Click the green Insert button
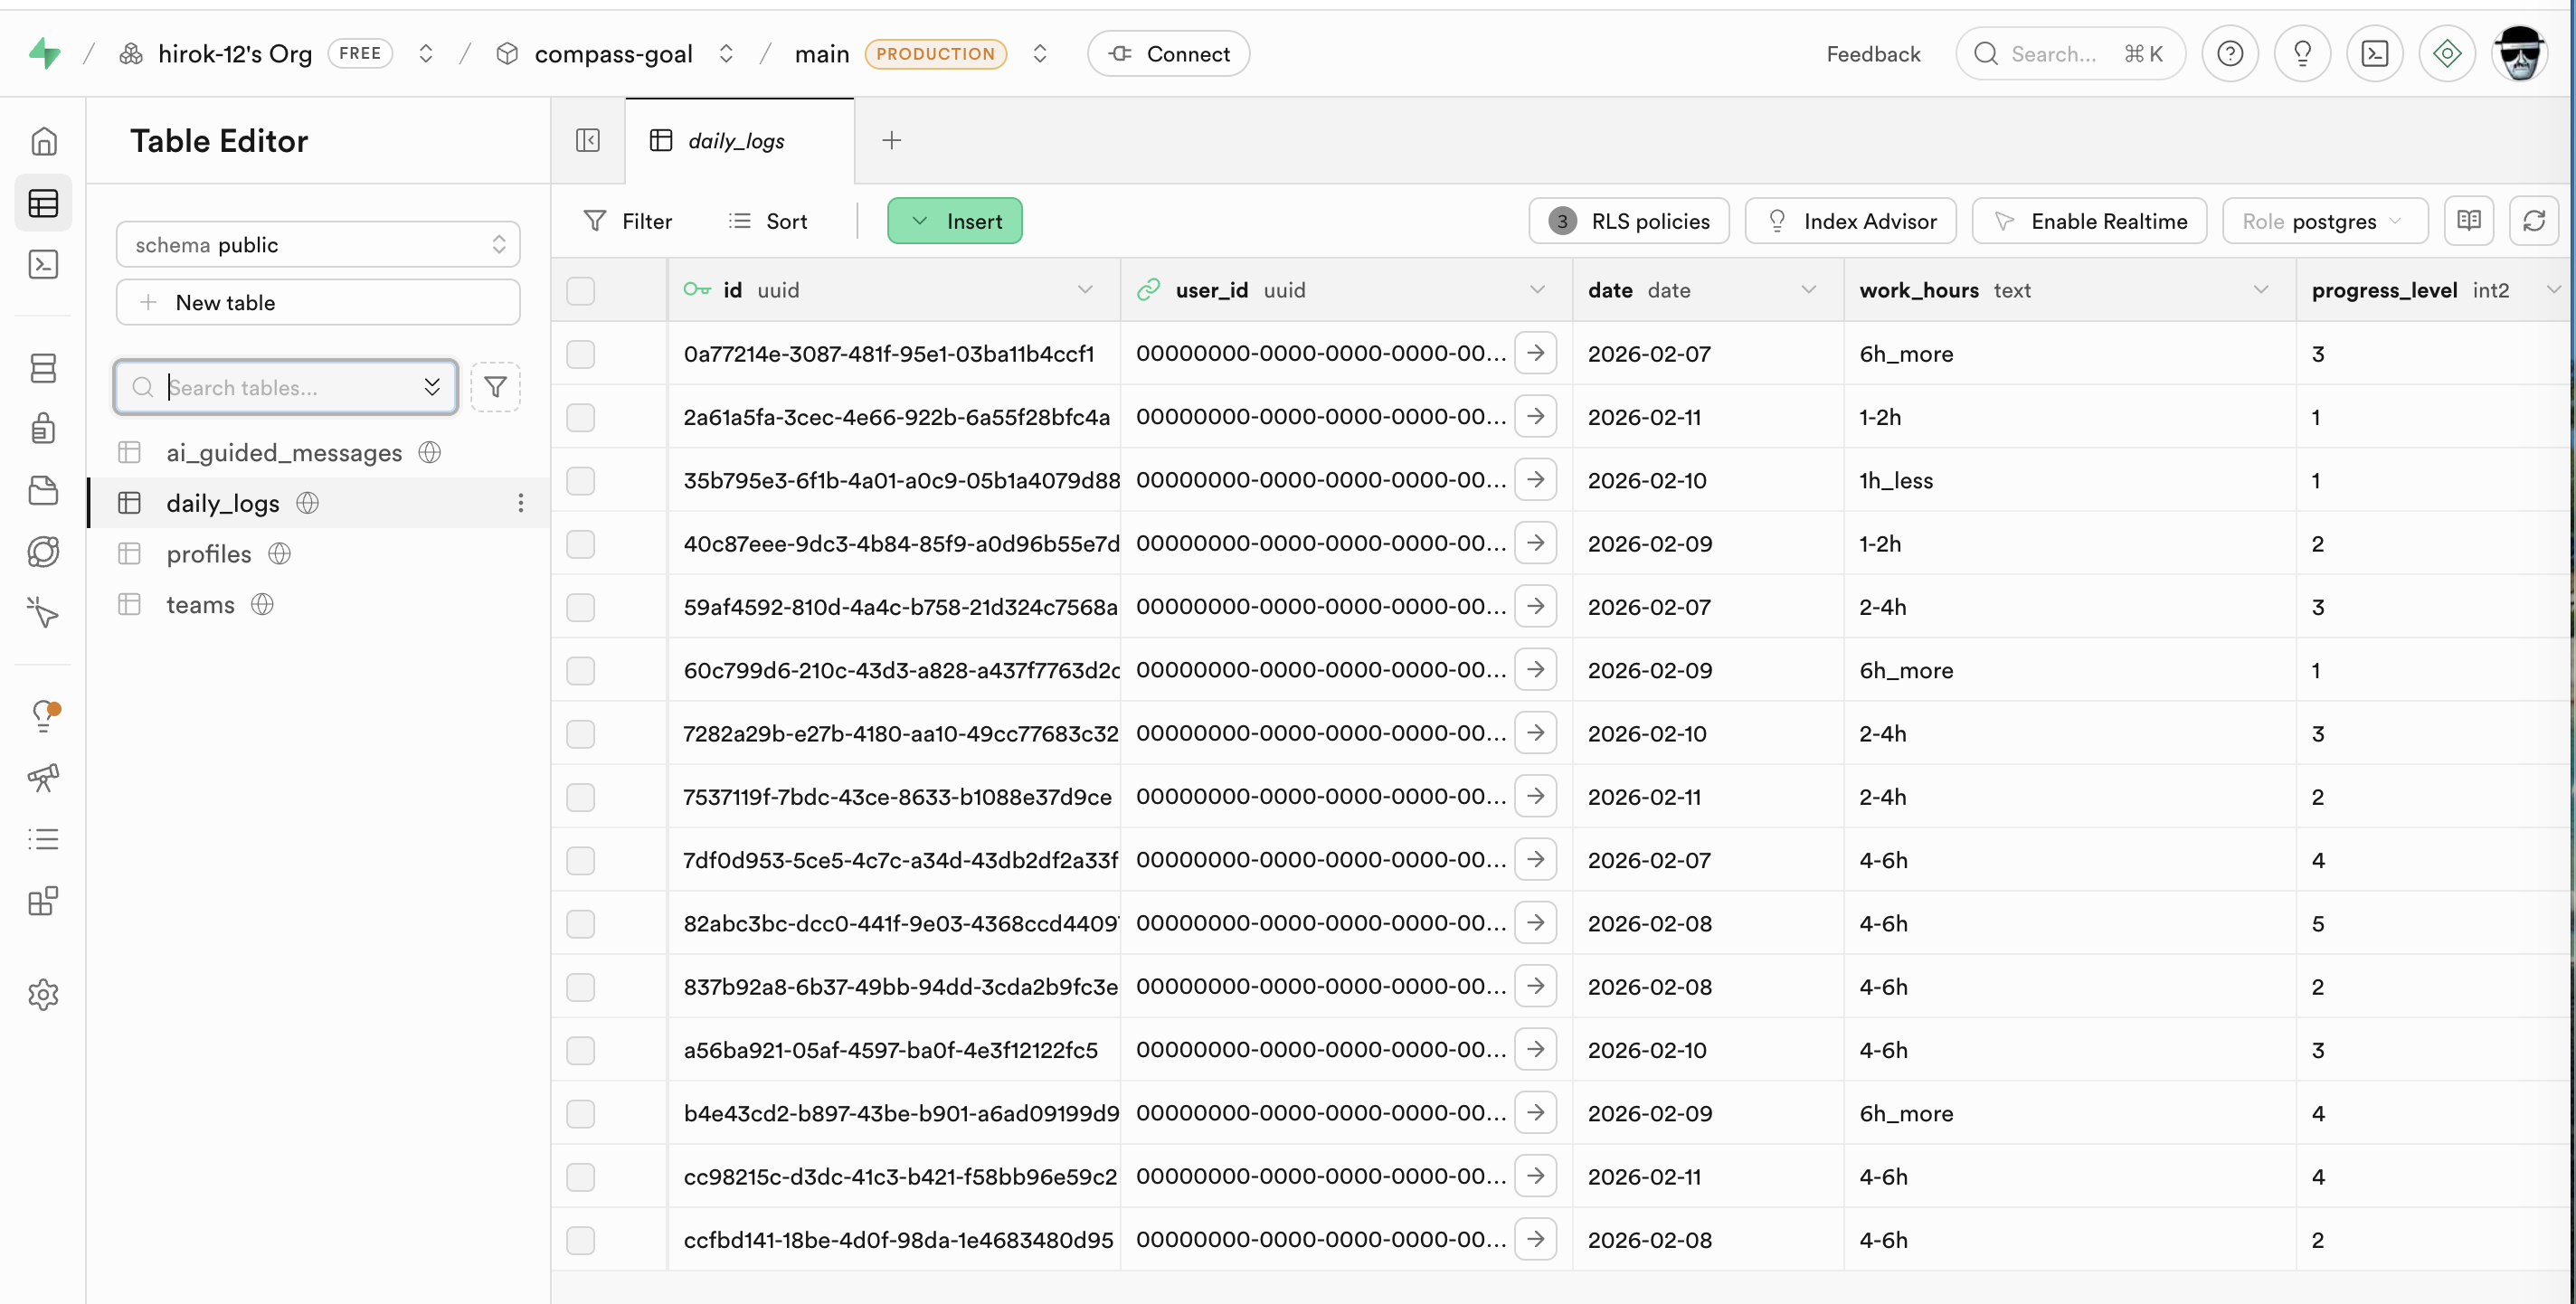 pos(954,221)
